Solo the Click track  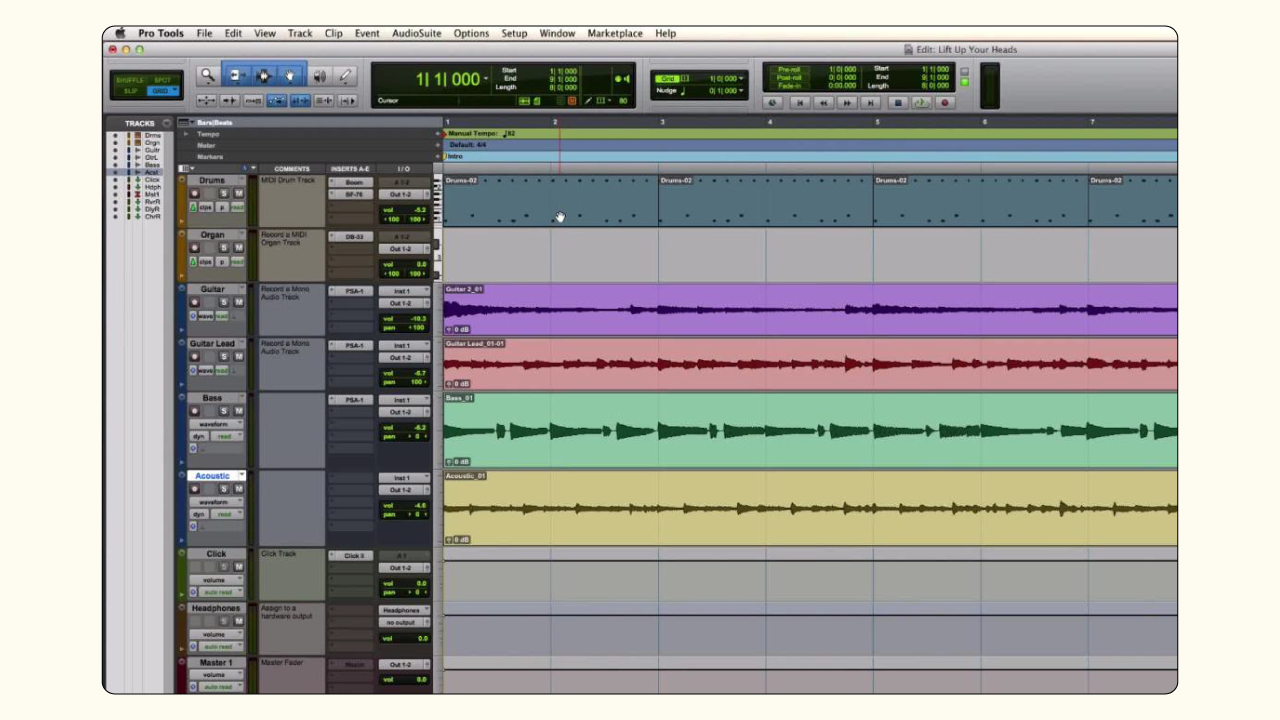pyautogui.click(x=224, y=567)
